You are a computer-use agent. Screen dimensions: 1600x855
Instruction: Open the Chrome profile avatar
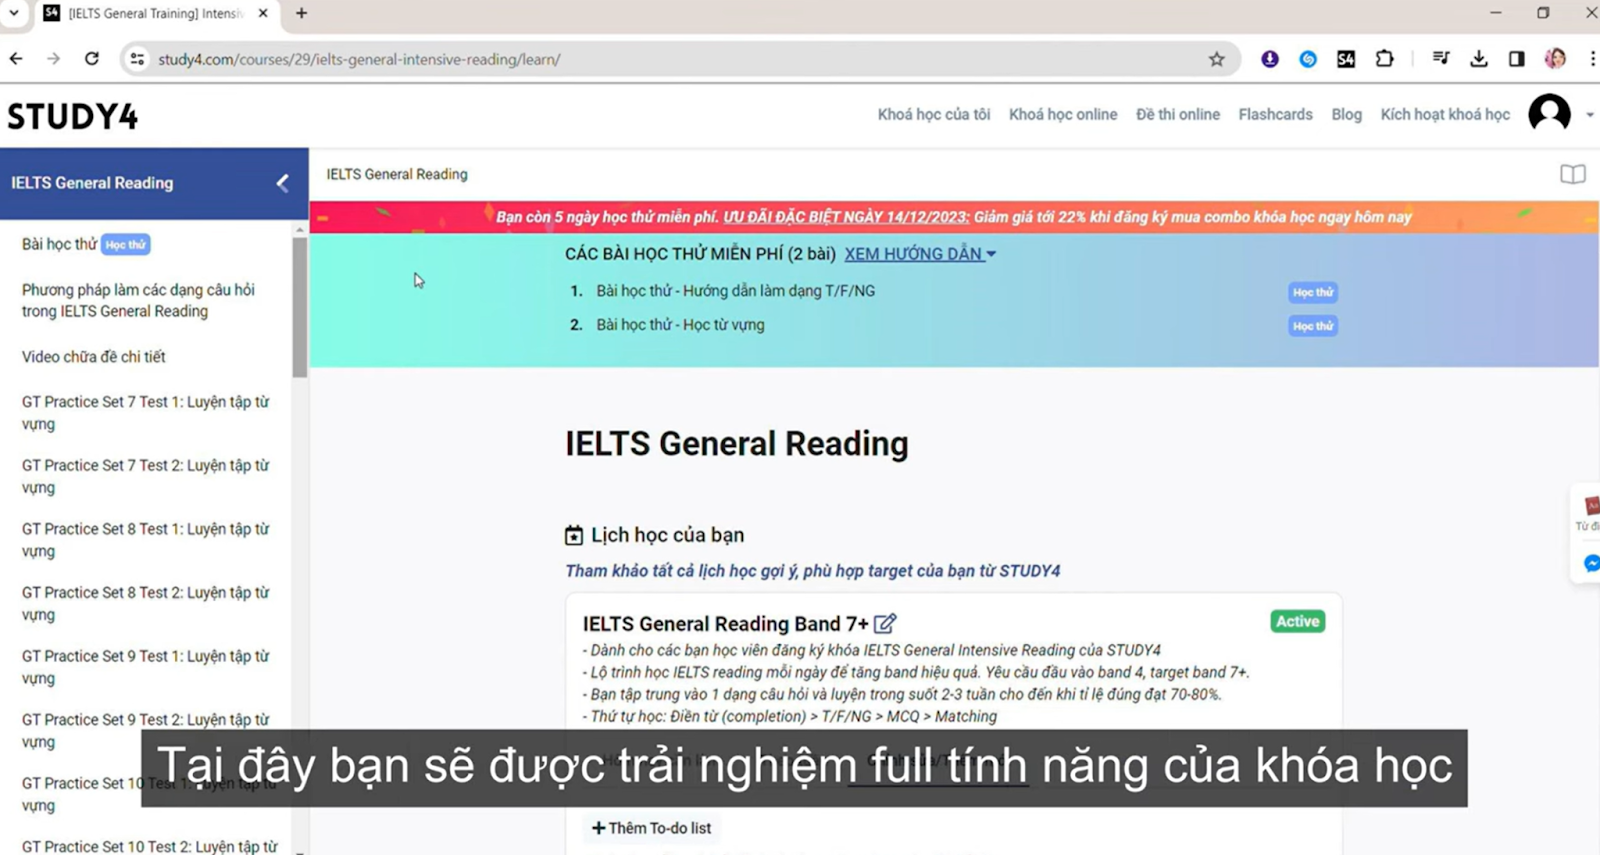coord(1555,59)
